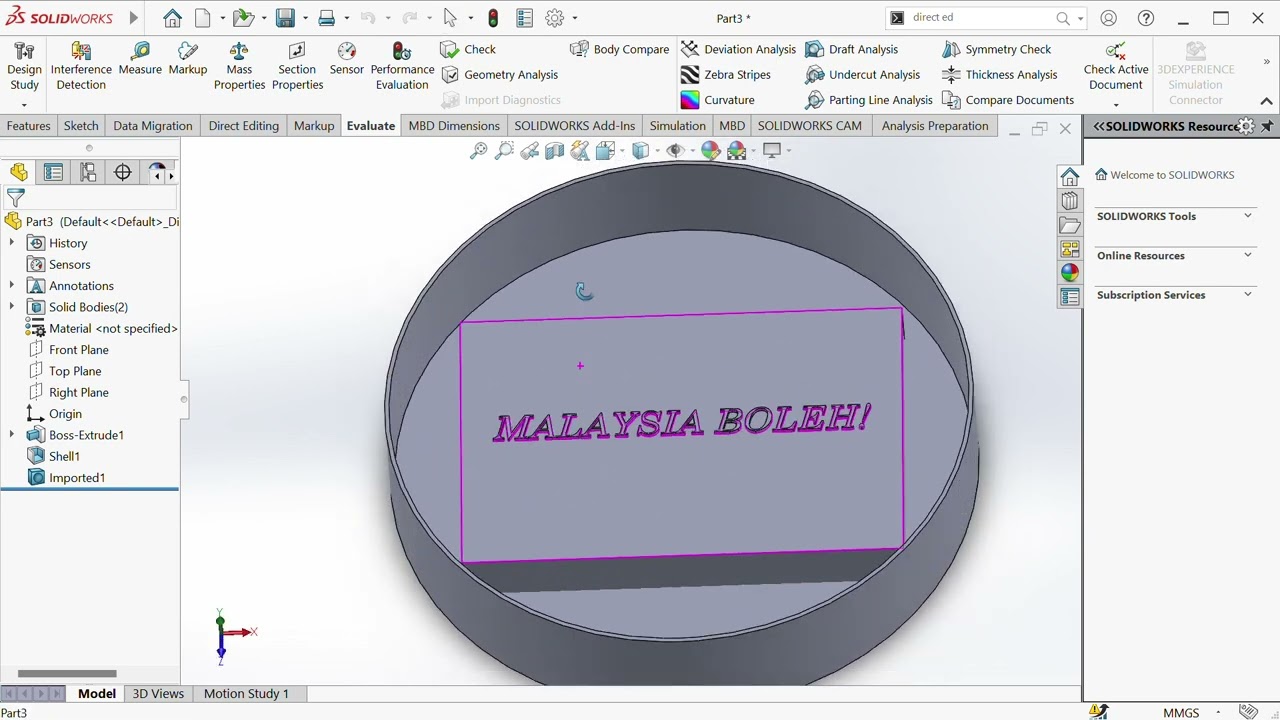Toggle Undercut Analysis
The image size is (1280, 720).
click(x=863, y=75)
